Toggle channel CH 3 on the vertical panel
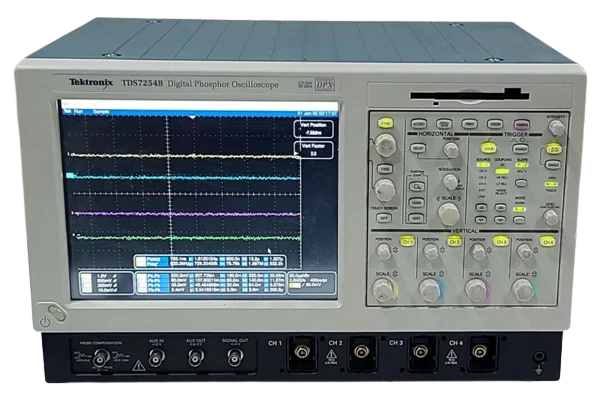 click(x=501, y=242)
